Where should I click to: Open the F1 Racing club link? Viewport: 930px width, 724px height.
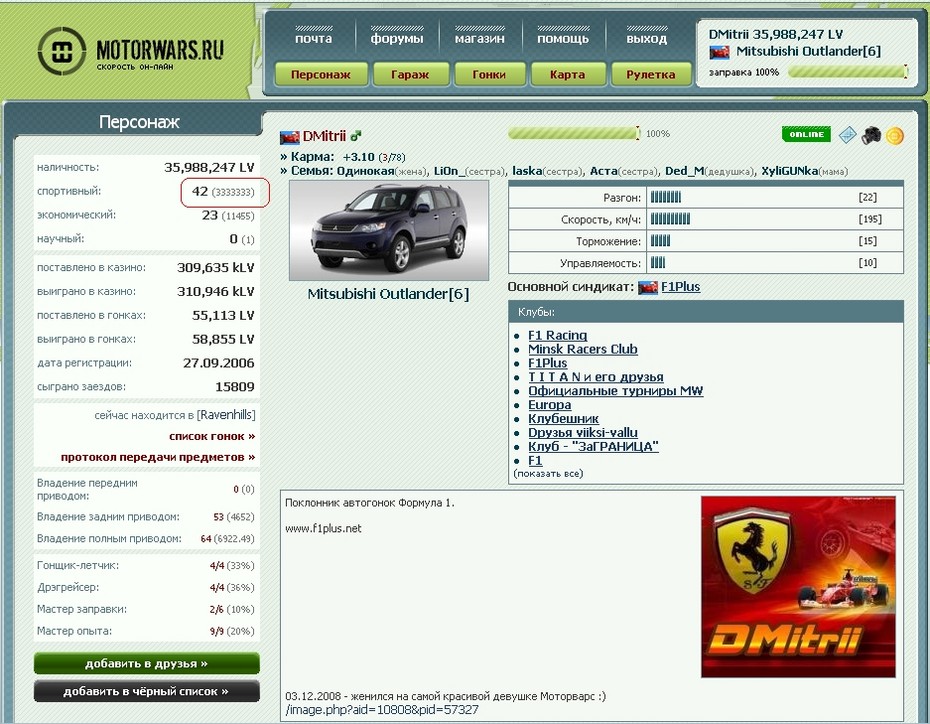click(558, 336)
